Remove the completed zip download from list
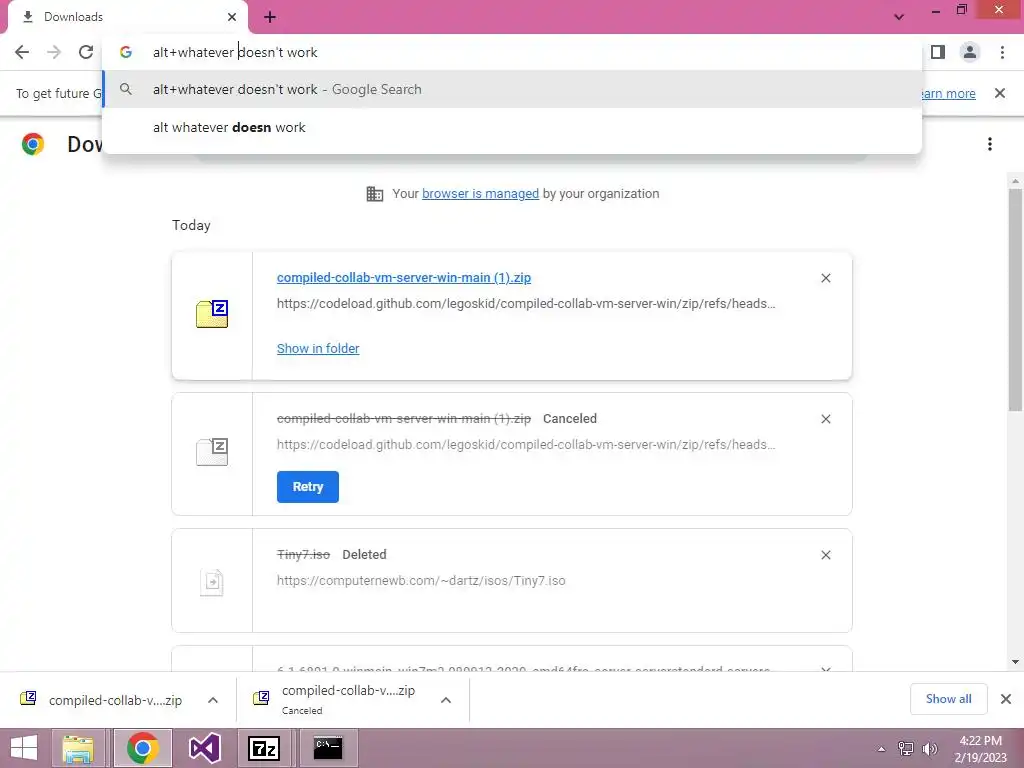Viewport: 1024px width, 768px height. pyautogui.click(x=825, y=278)
